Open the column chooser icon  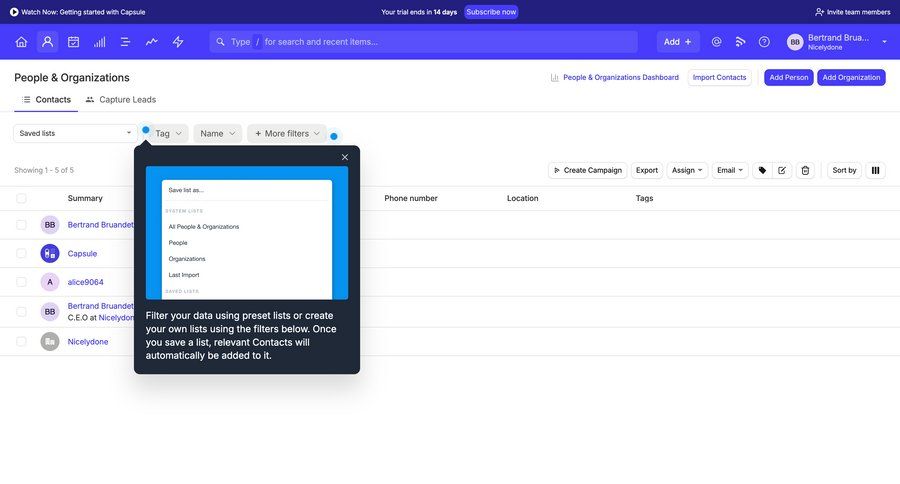875,171
